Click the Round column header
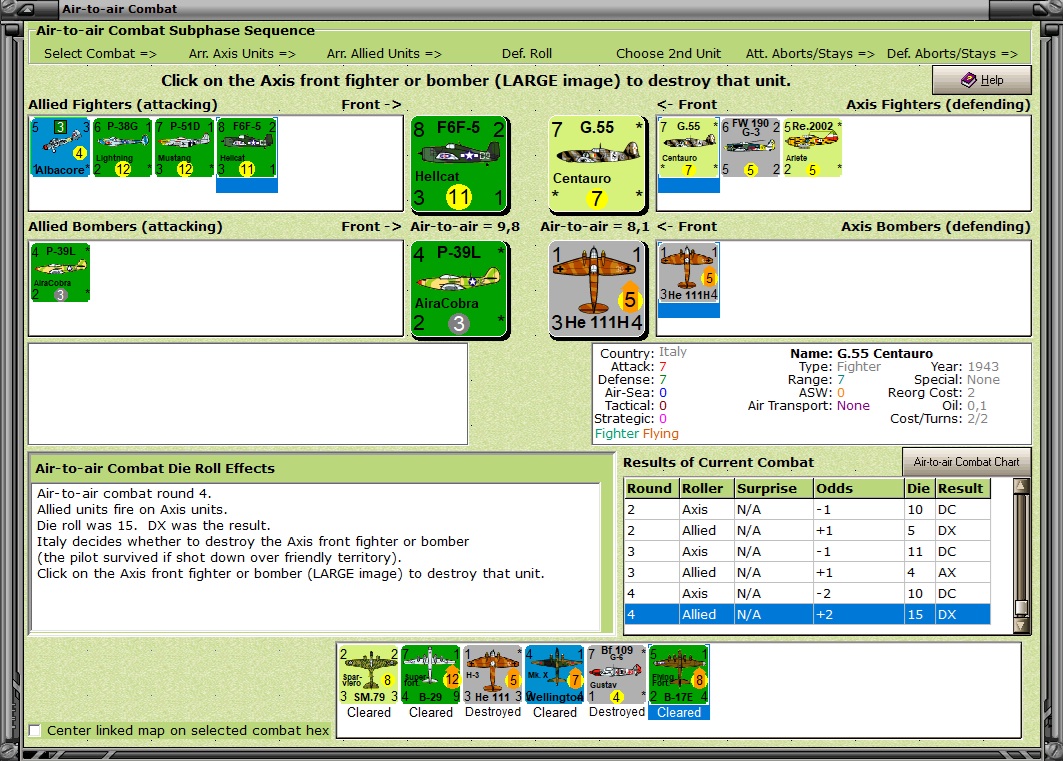 (x=651, y=489)
